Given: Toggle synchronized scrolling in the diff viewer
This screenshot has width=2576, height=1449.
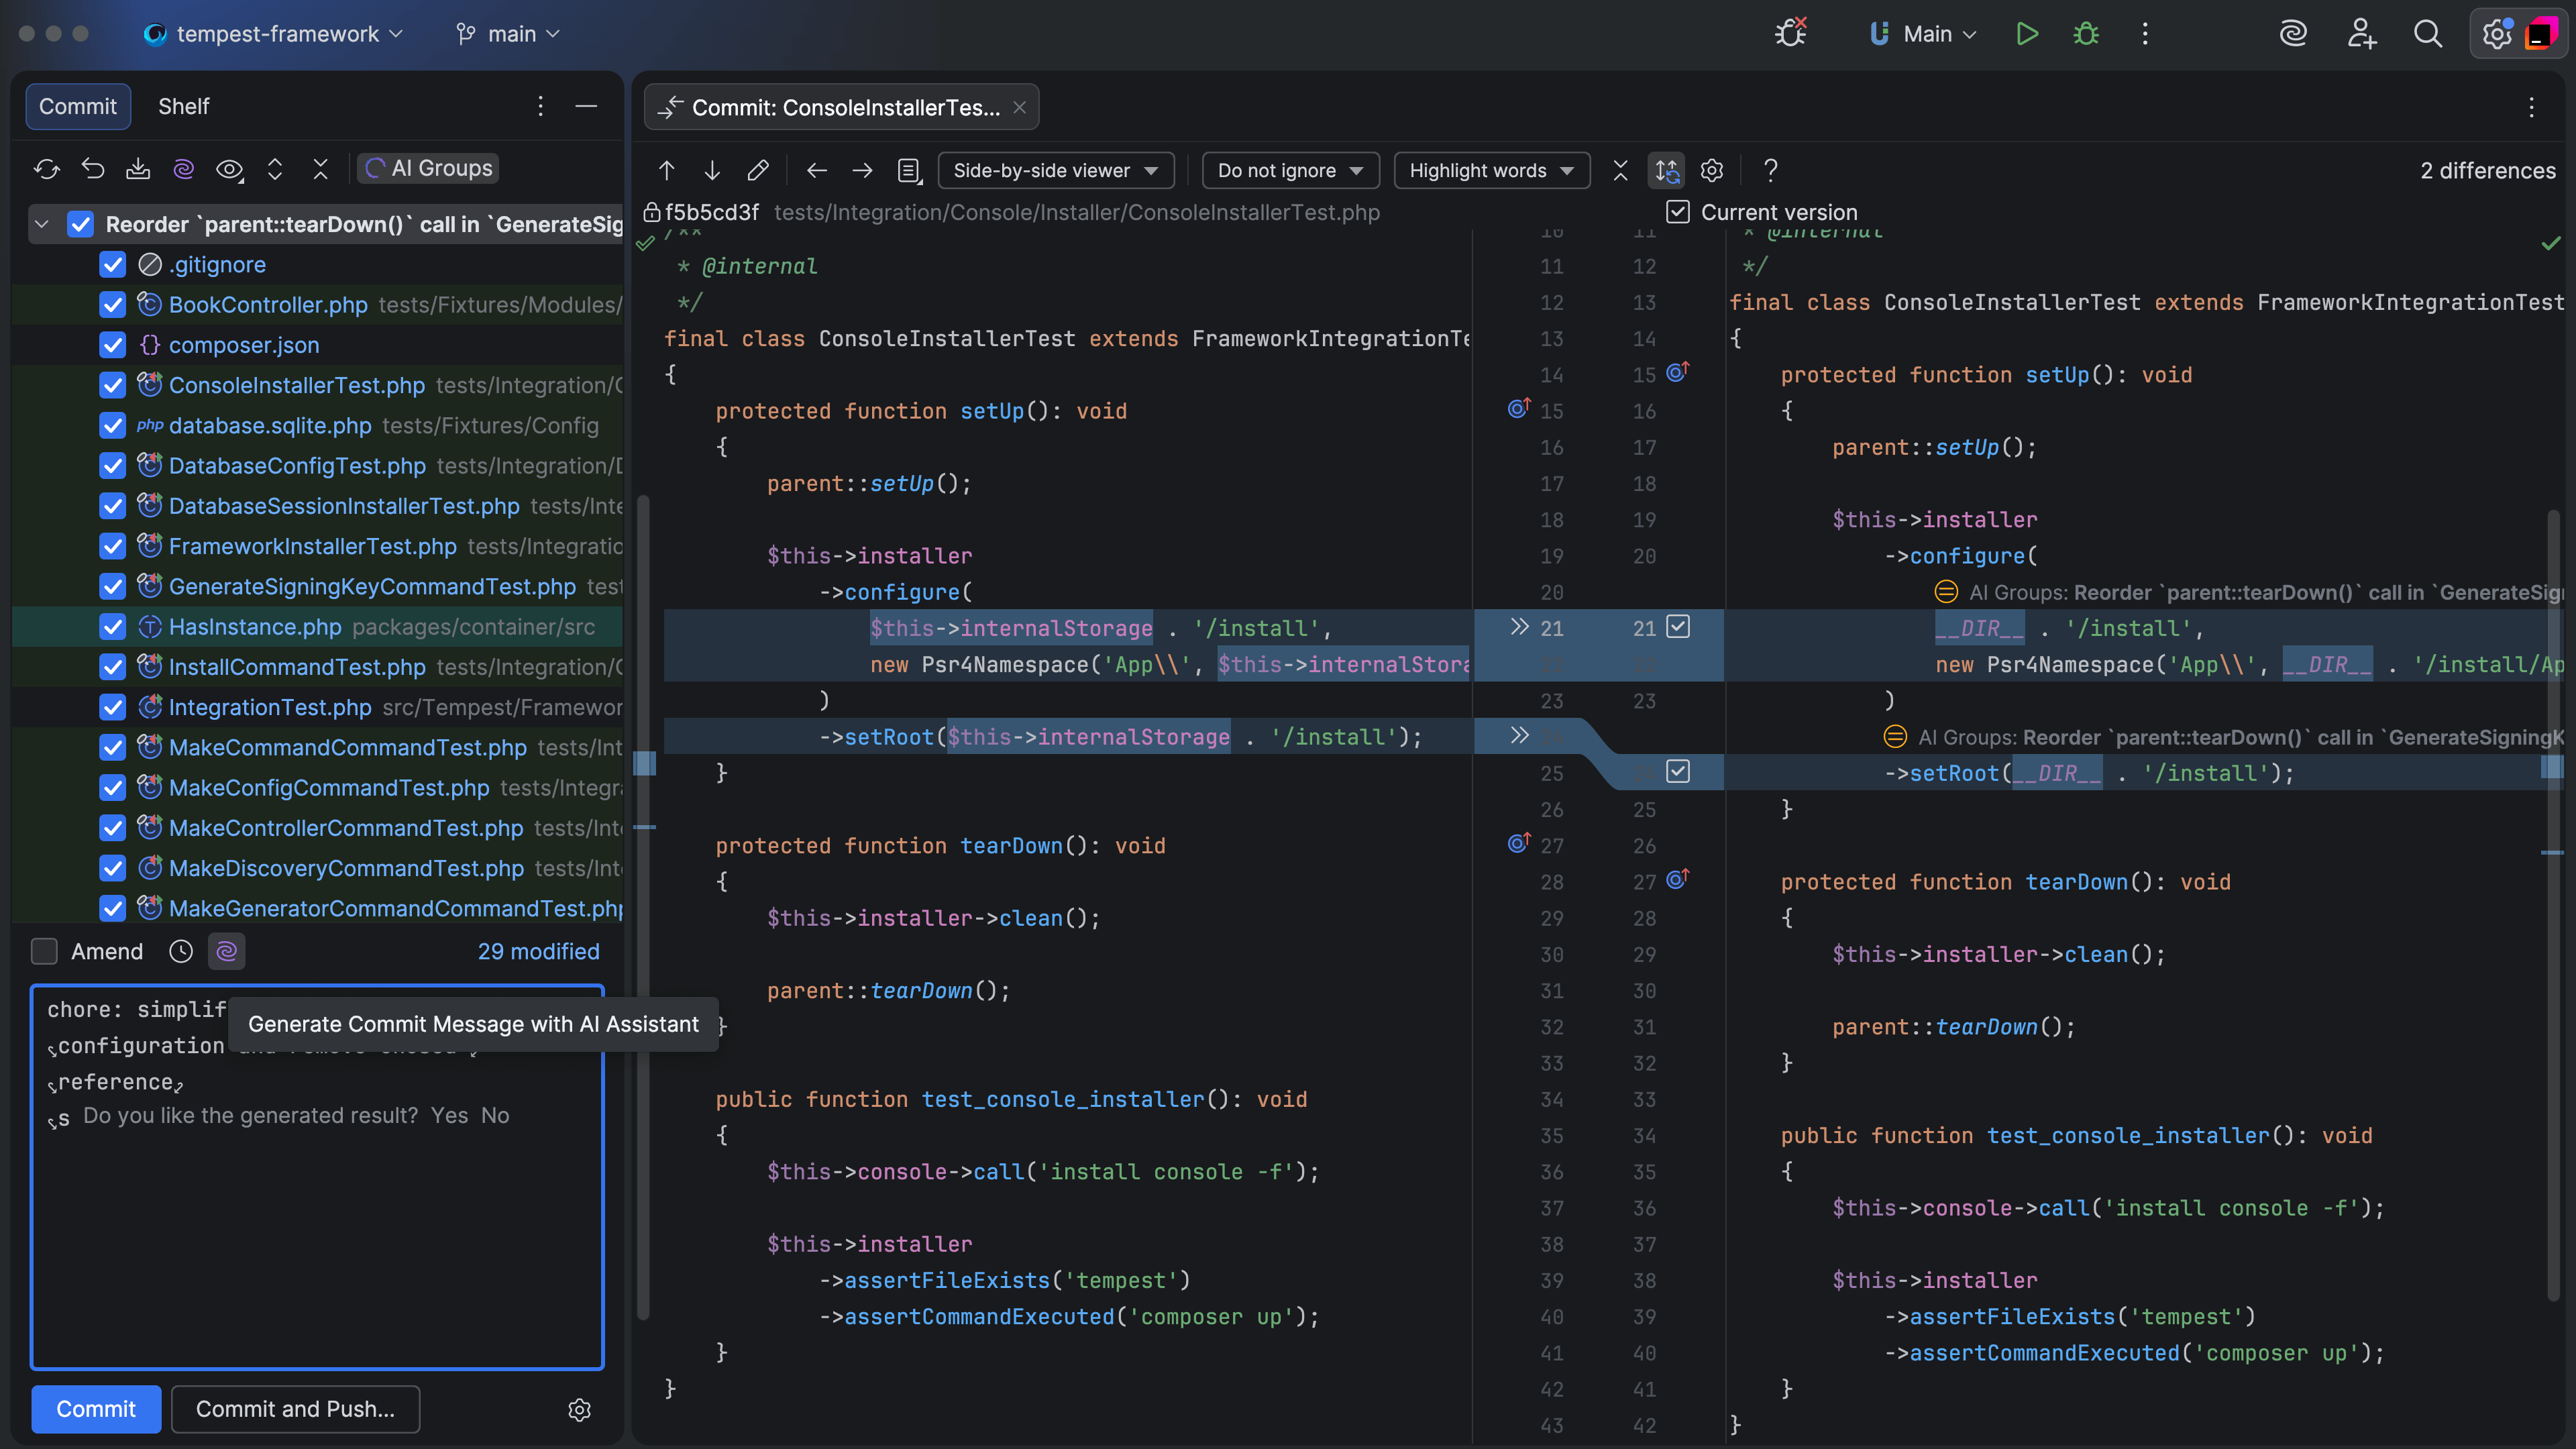Looking at the screenshot, I should tap(1667, 170).
